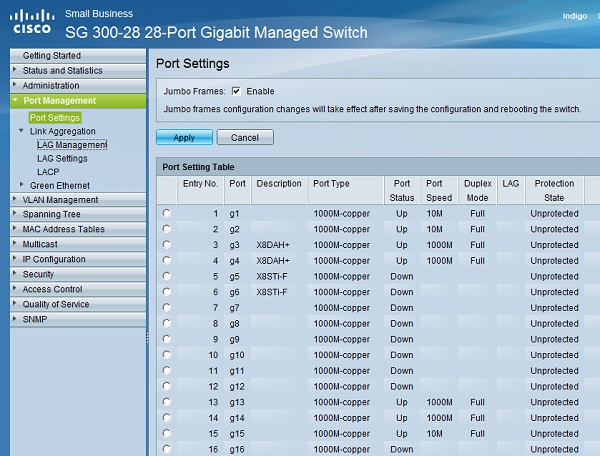
Task: Collapse the Port Management arrow
Action: click(15, 100)
